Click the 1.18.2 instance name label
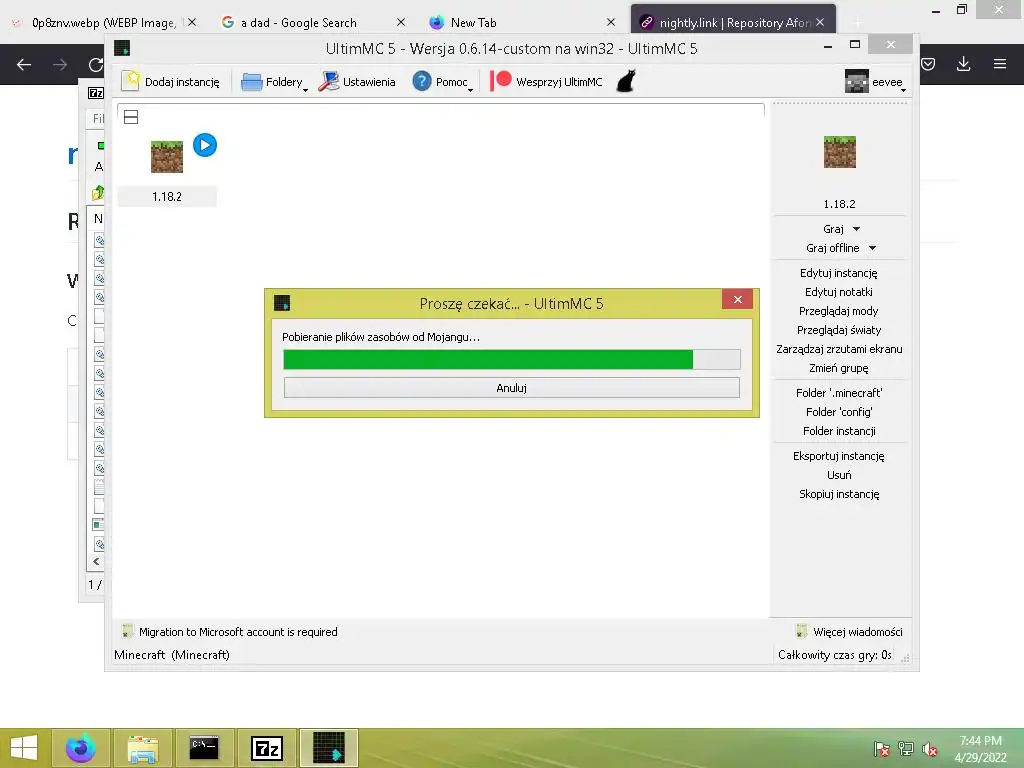The image size is (1024, 768). click(x=167, y=197)
